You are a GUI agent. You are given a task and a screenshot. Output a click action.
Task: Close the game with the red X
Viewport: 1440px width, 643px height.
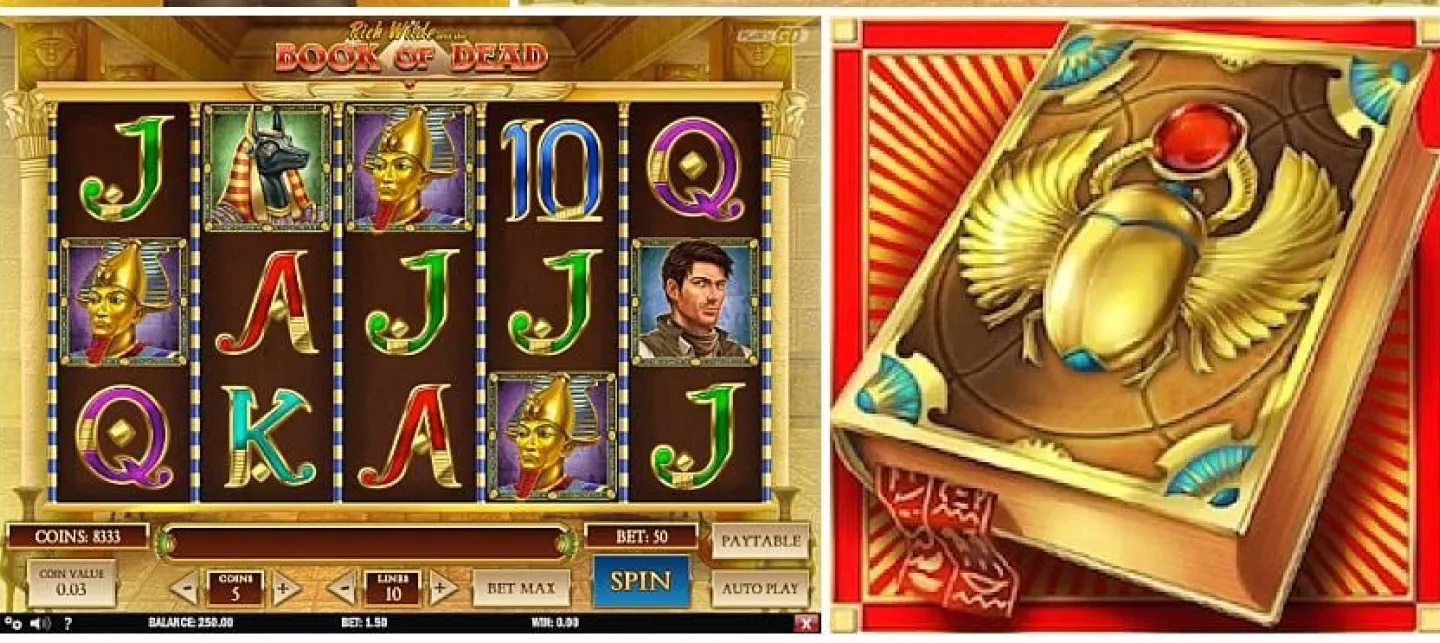(x=806, y=623)
